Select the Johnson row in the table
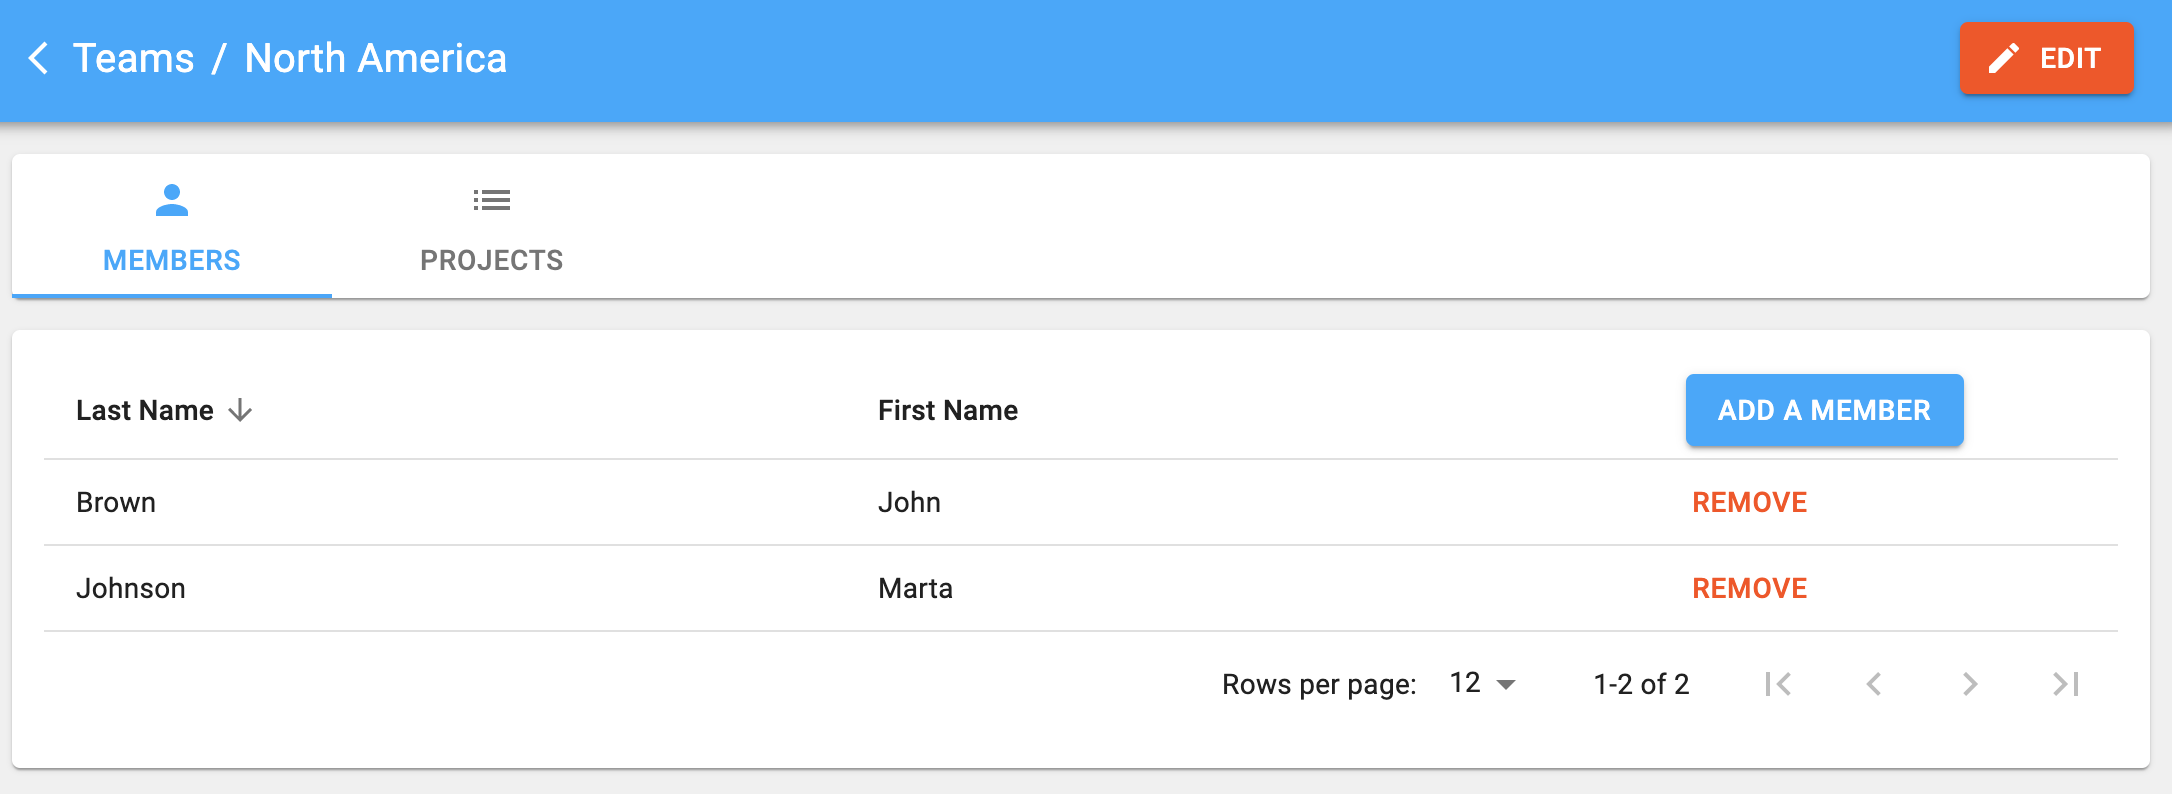This screenshot has width=2172, height=794. [131, 588]
